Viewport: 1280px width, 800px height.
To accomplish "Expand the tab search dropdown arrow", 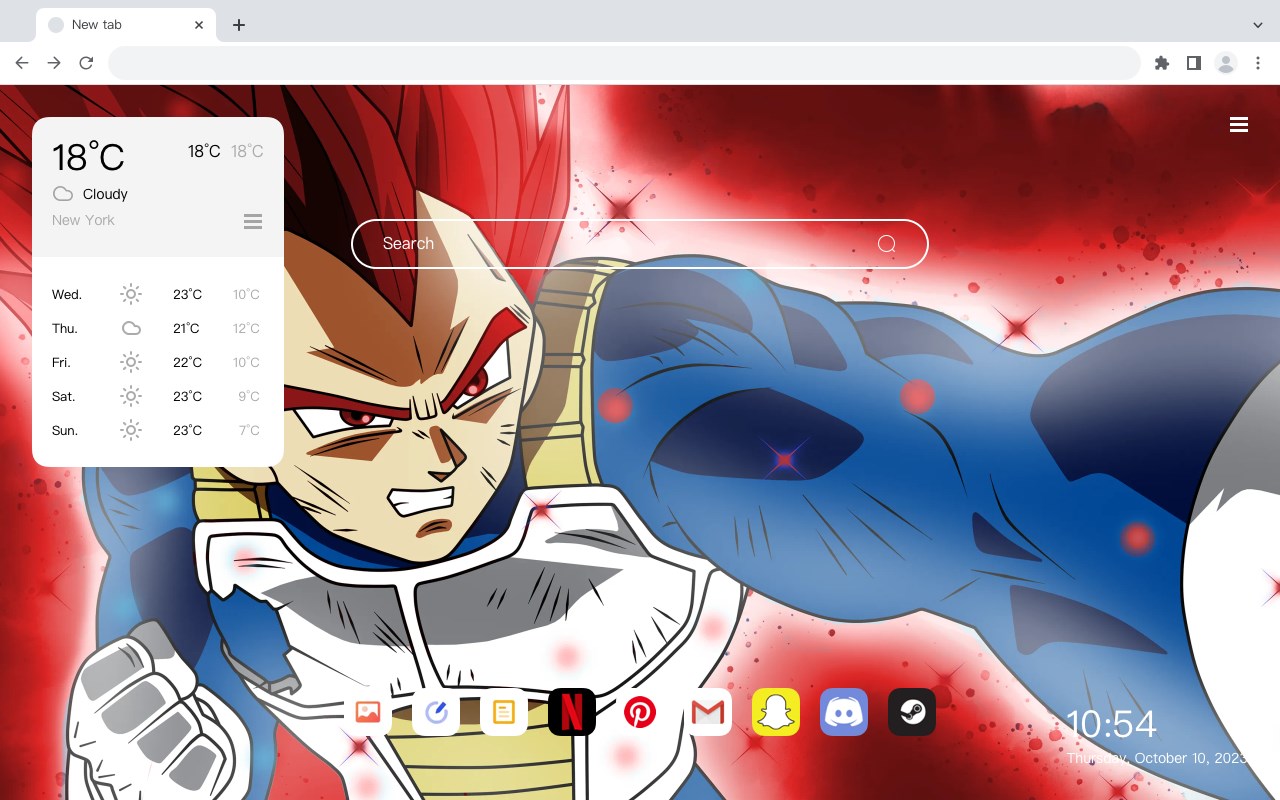I will (1258, 24).
